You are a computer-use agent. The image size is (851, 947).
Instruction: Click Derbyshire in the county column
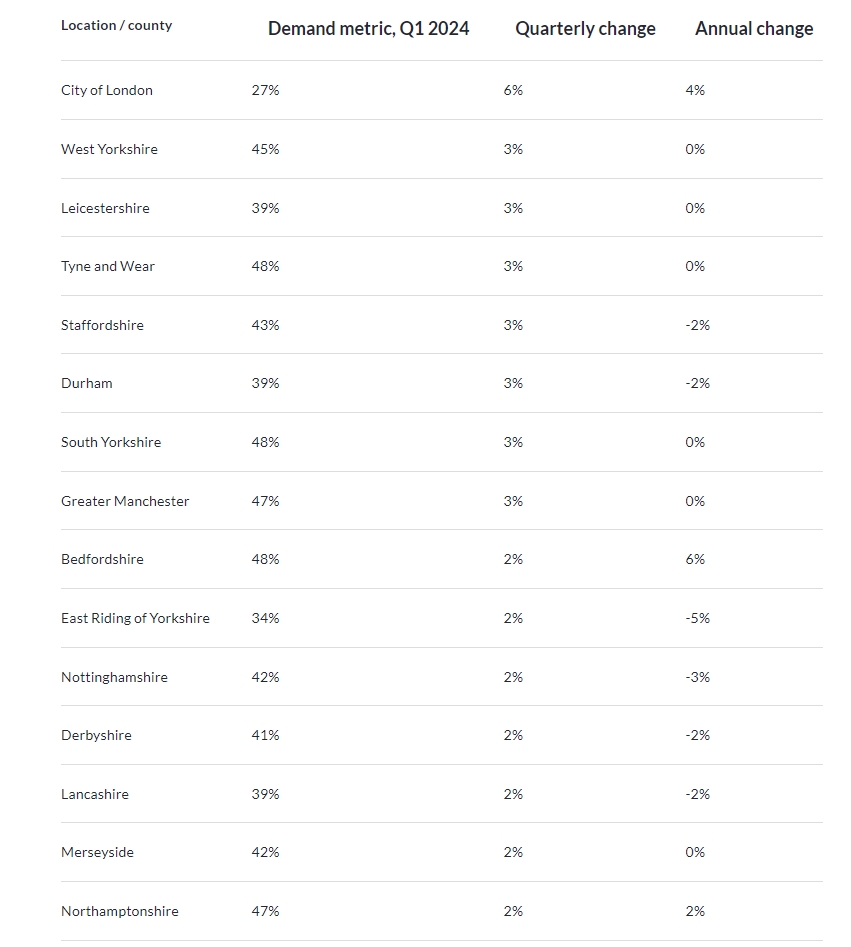(96, 735)
